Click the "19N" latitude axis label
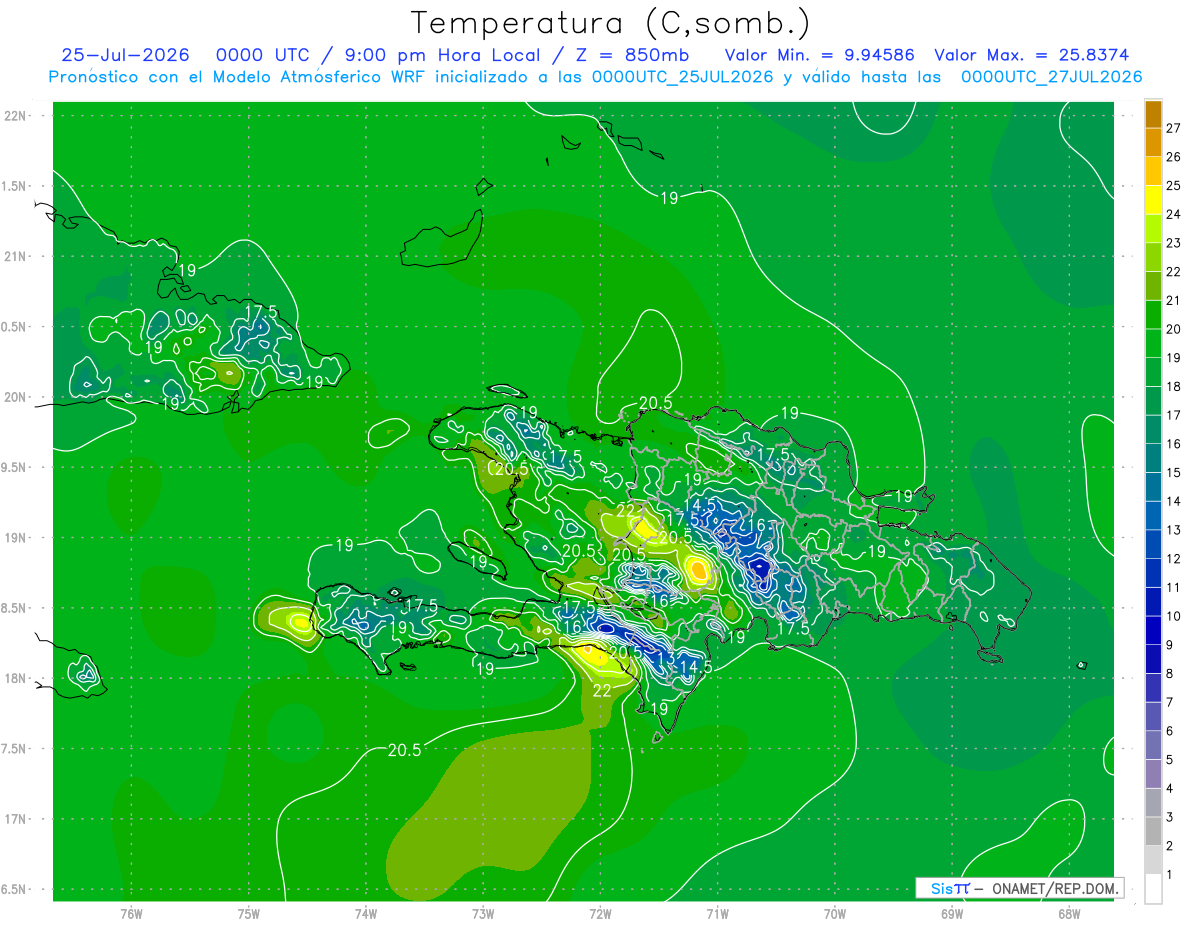 click(x=16, y=538)
